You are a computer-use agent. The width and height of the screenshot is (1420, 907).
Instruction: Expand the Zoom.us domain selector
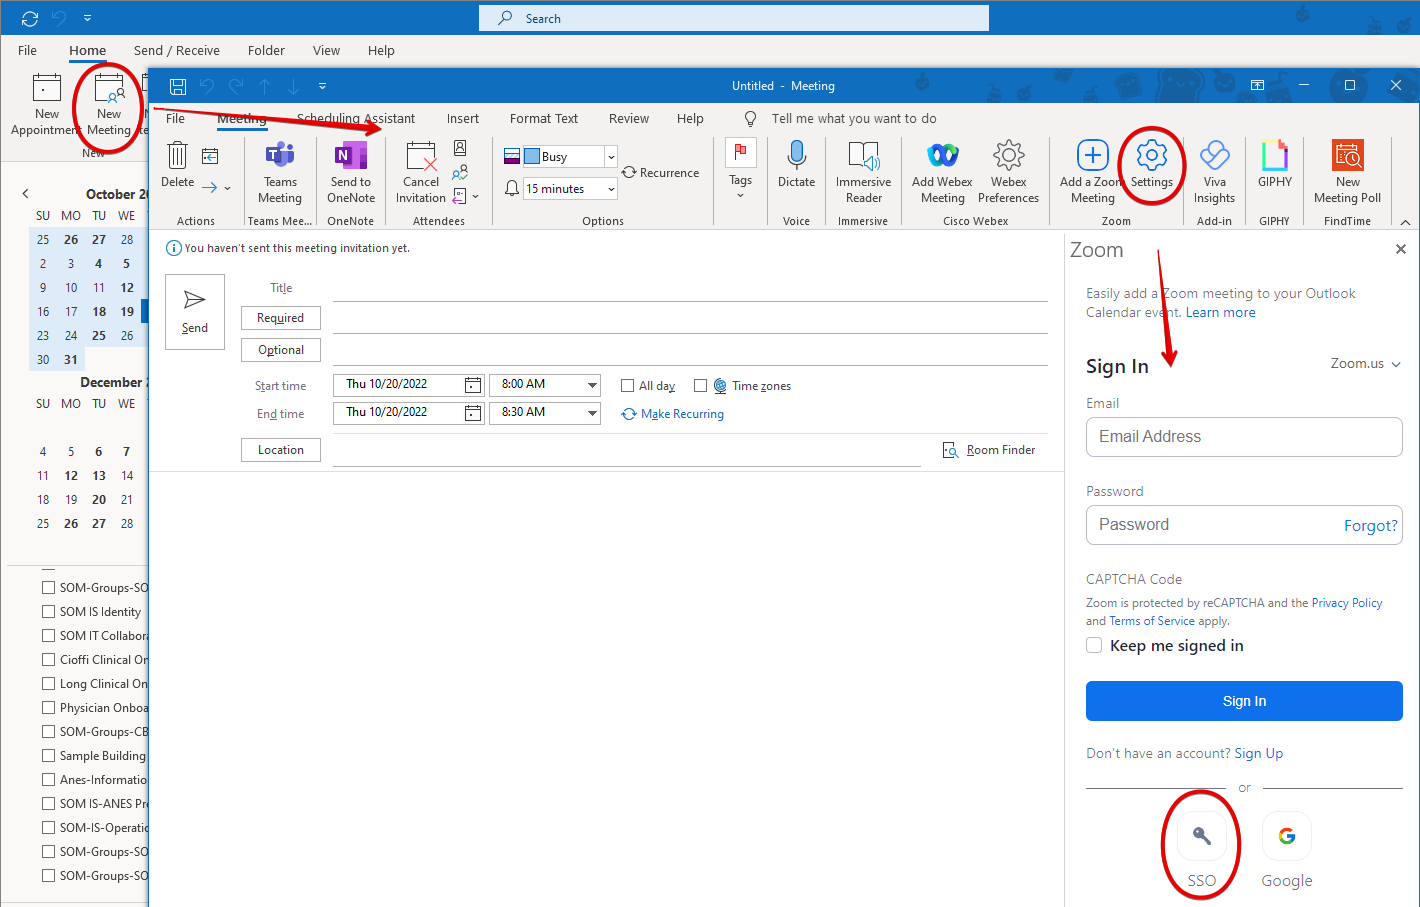(1365, 364)
